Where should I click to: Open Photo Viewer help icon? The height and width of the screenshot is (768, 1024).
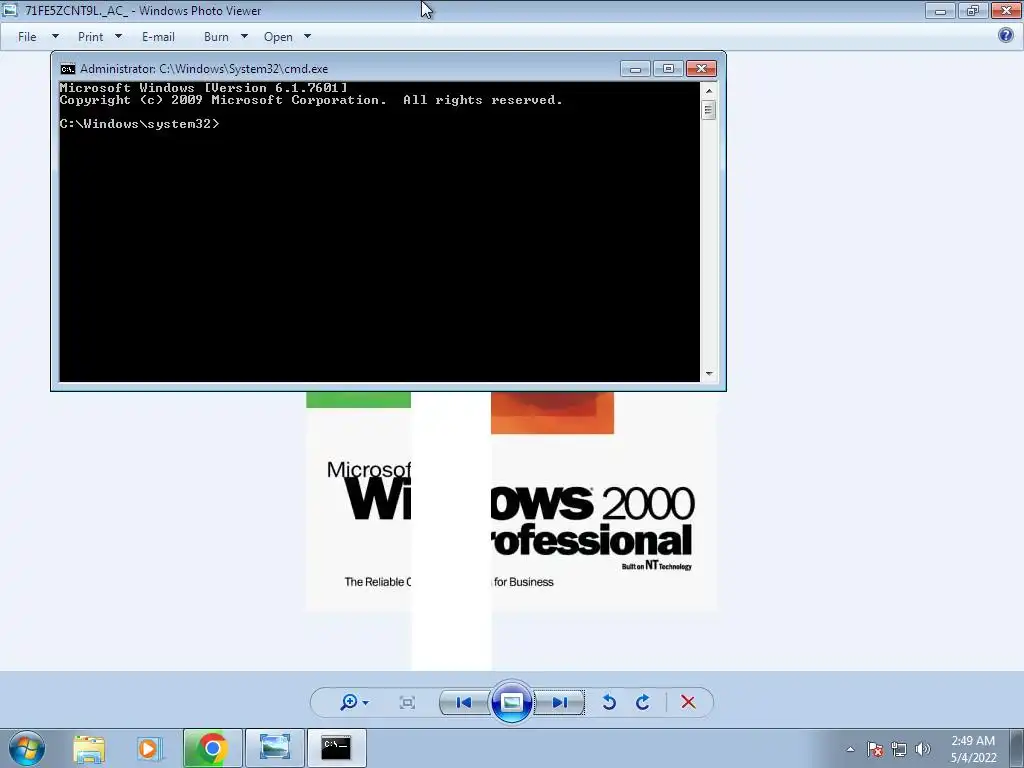click(x=1006, y=35)
